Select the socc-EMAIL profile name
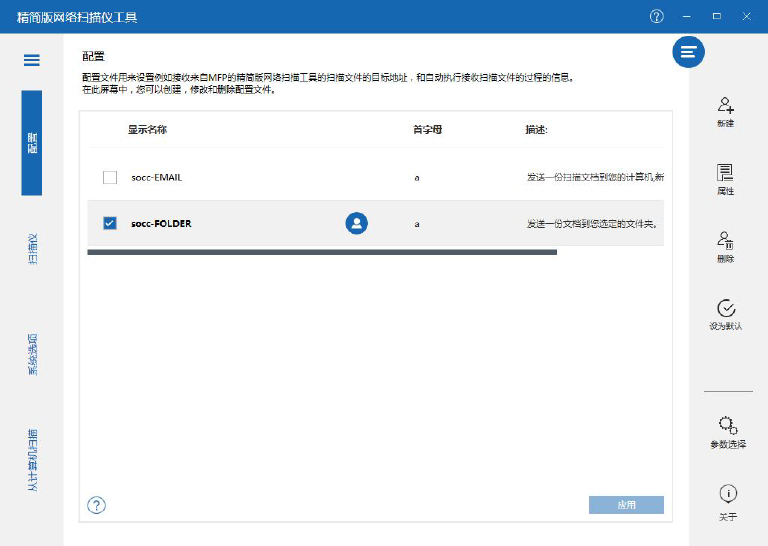Image resolution: width=768 pixels, height=546 pixels. pos(157,178)
